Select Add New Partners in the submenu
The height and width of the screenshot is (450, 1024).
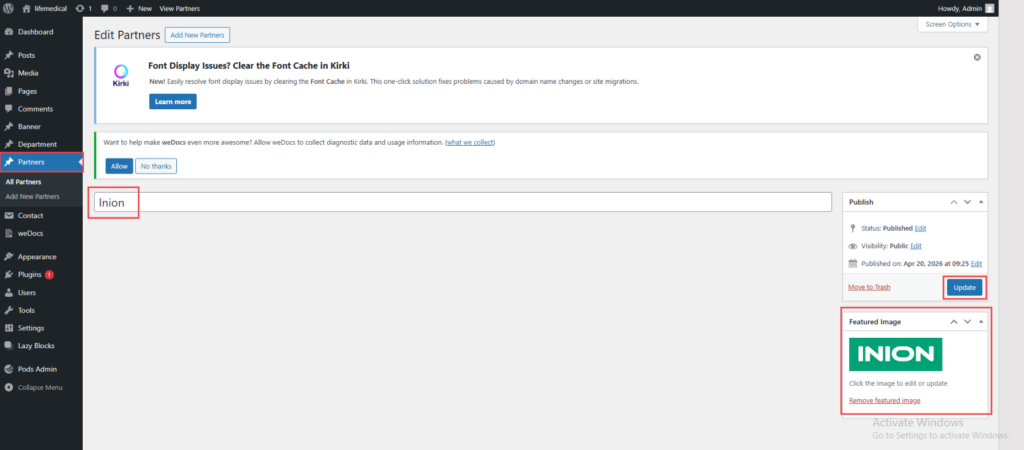point(32,197)
